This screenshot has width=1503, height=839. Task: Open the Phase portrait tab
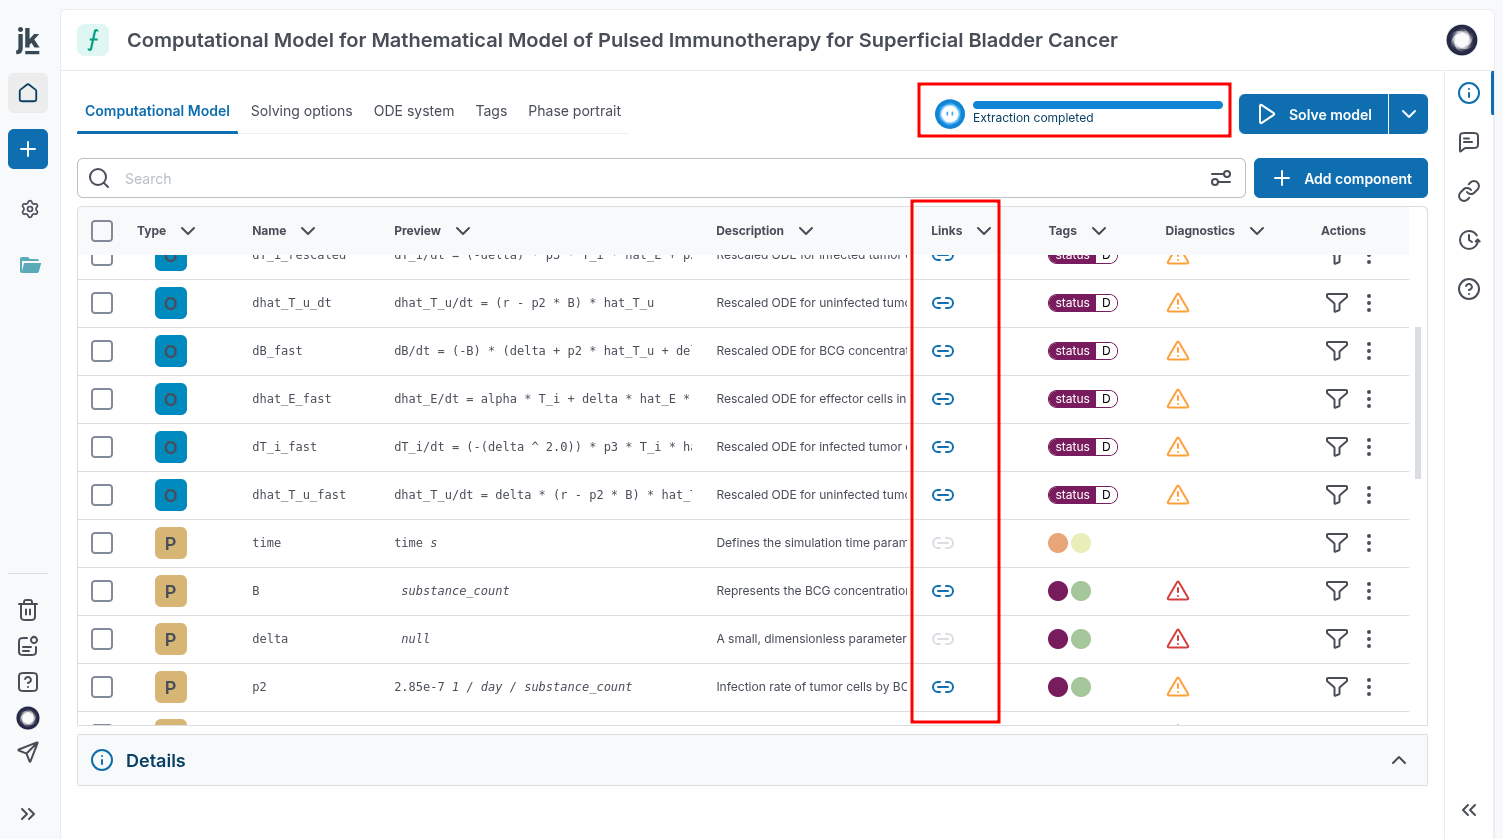[574, 111]
